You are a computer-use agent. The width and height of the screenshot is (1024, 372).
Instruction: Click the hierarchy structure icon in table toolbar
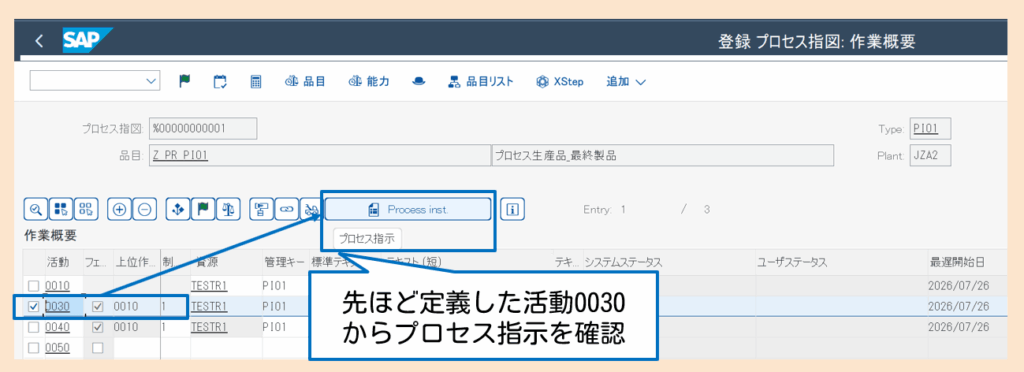tap(261, 209)
